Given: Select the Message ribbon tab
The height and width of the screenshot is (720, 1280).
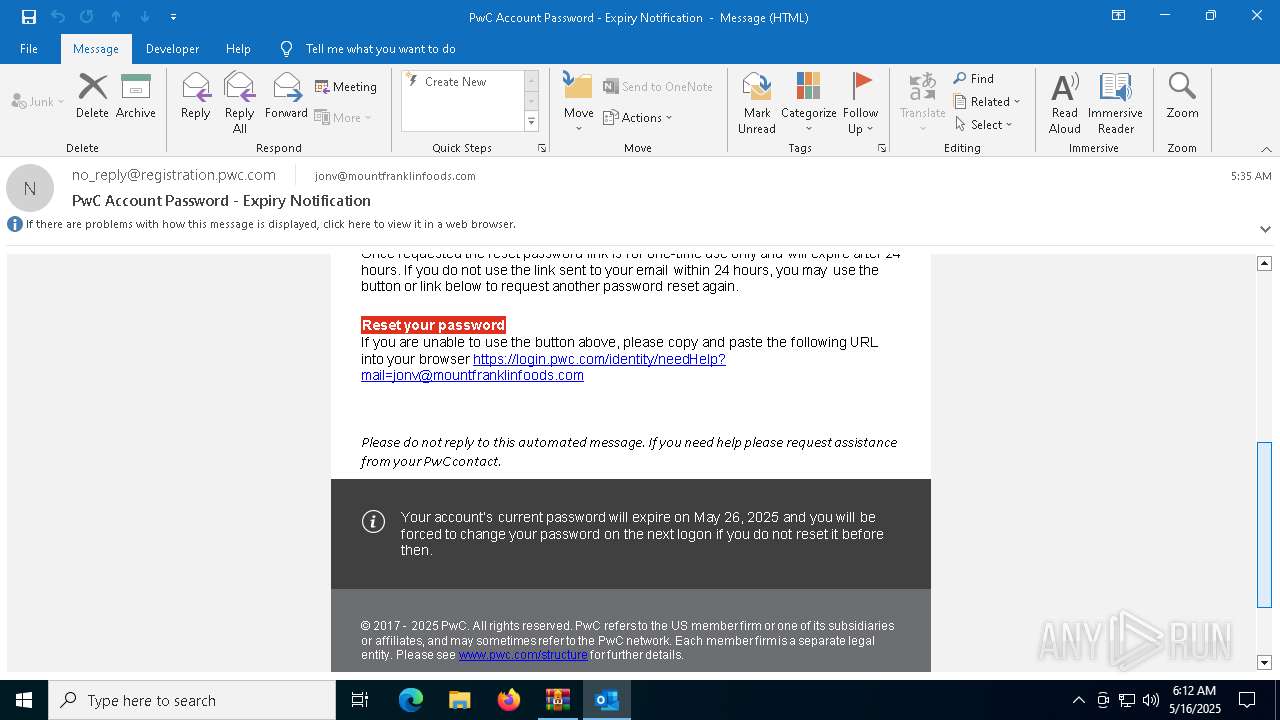Looking at the screenshot, I should click(x=96, y=49).
